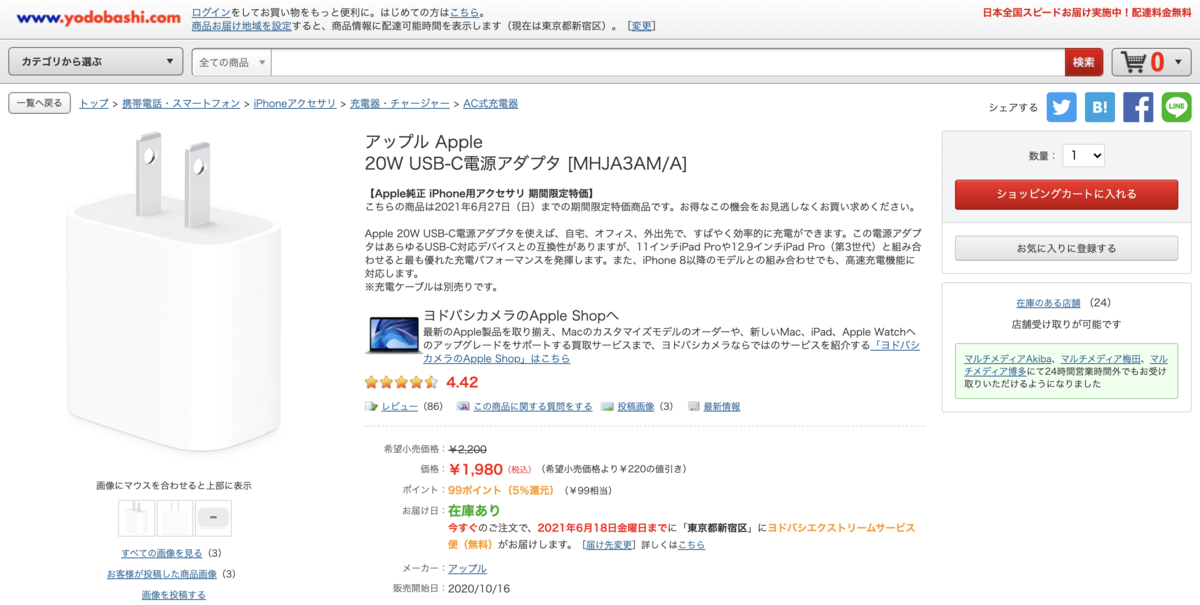Open iPhoneアクセサリ breadcrumb link
This screenshot has width=1200, height=605.
point(295,104)
